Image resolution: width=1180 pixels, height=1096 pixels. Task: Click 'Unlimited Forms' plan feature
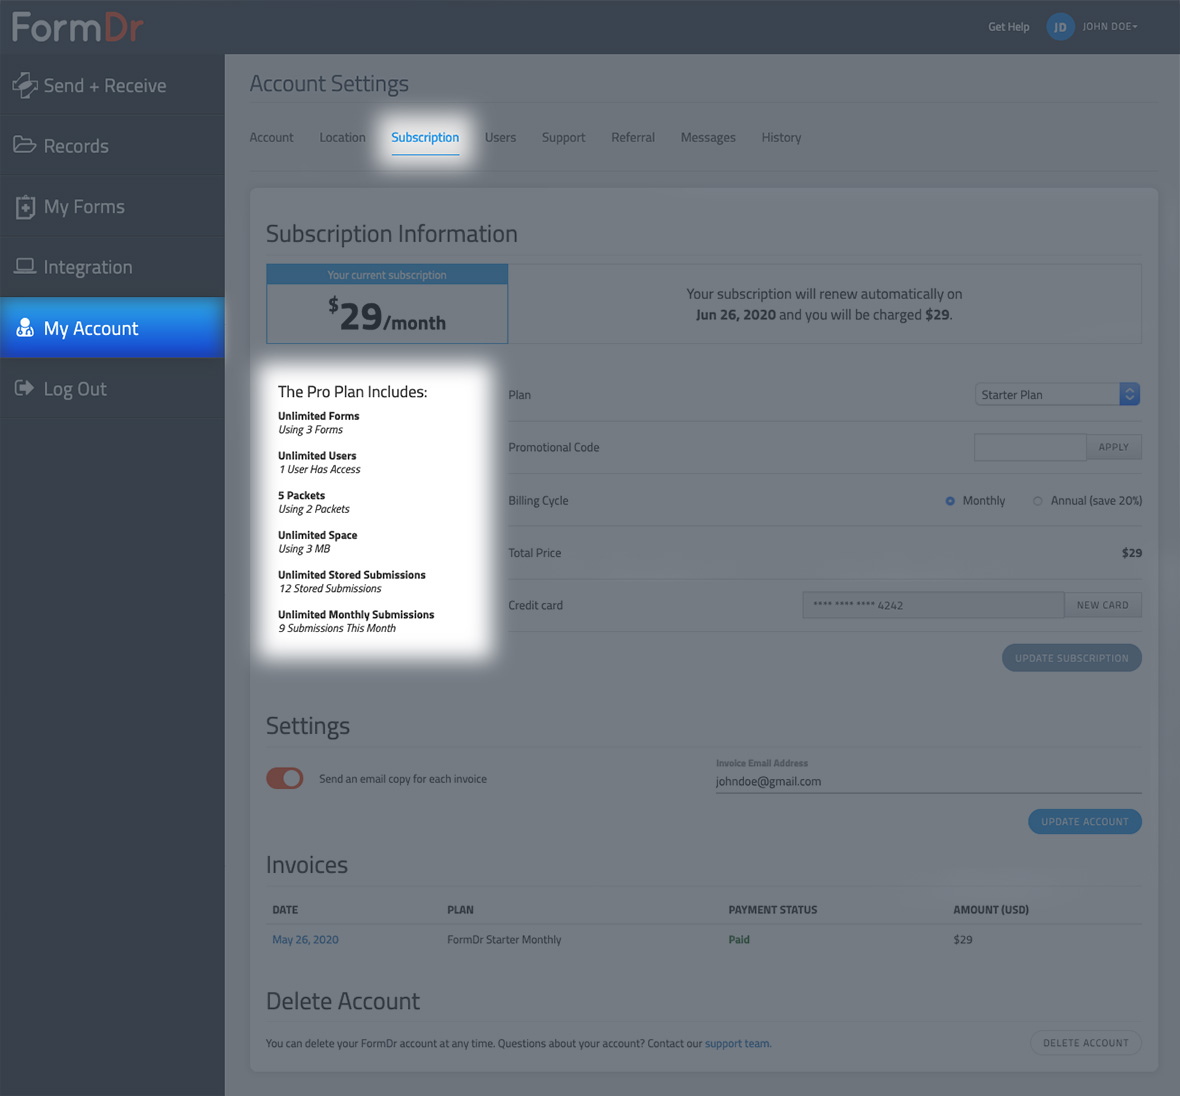(318, 416)
